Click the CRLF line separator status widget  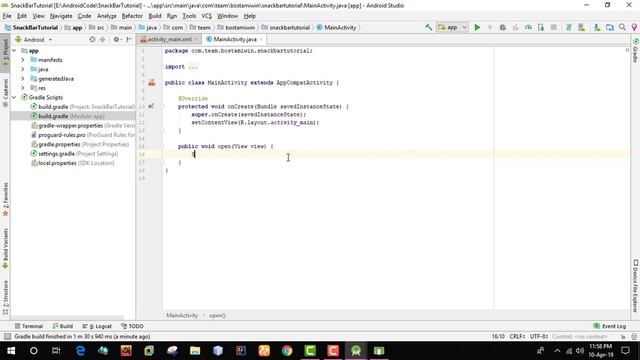(517, 337)
